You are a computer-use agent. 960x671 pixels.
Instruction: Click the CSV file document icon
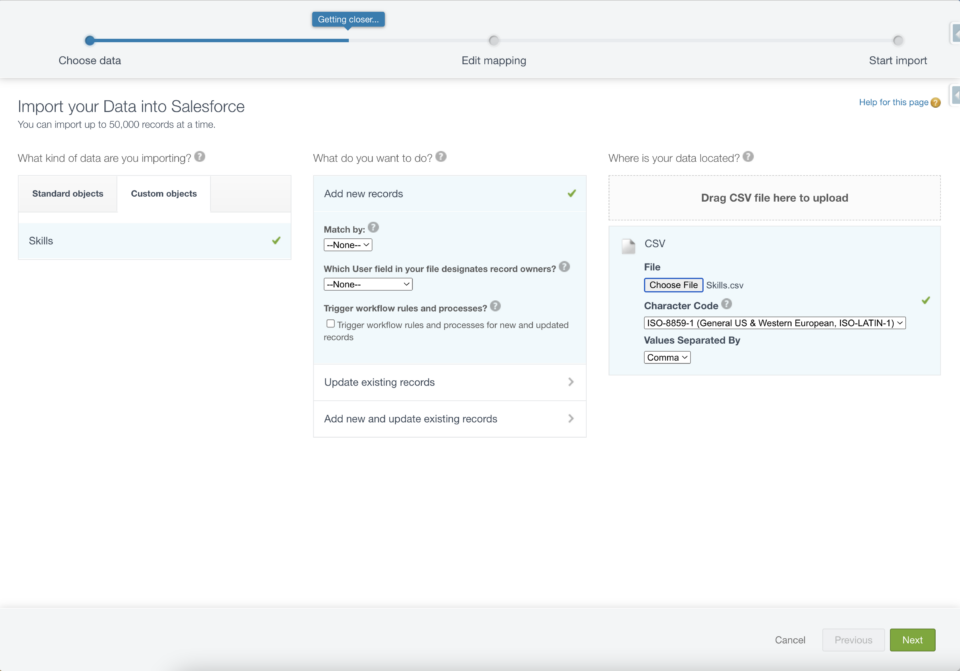pos(628,246)
